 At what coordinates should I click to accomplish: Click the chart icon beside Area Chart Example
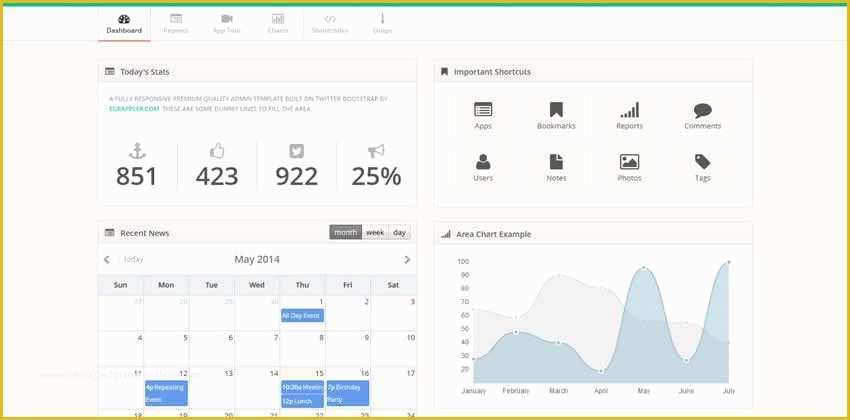[x=446, y=234]
